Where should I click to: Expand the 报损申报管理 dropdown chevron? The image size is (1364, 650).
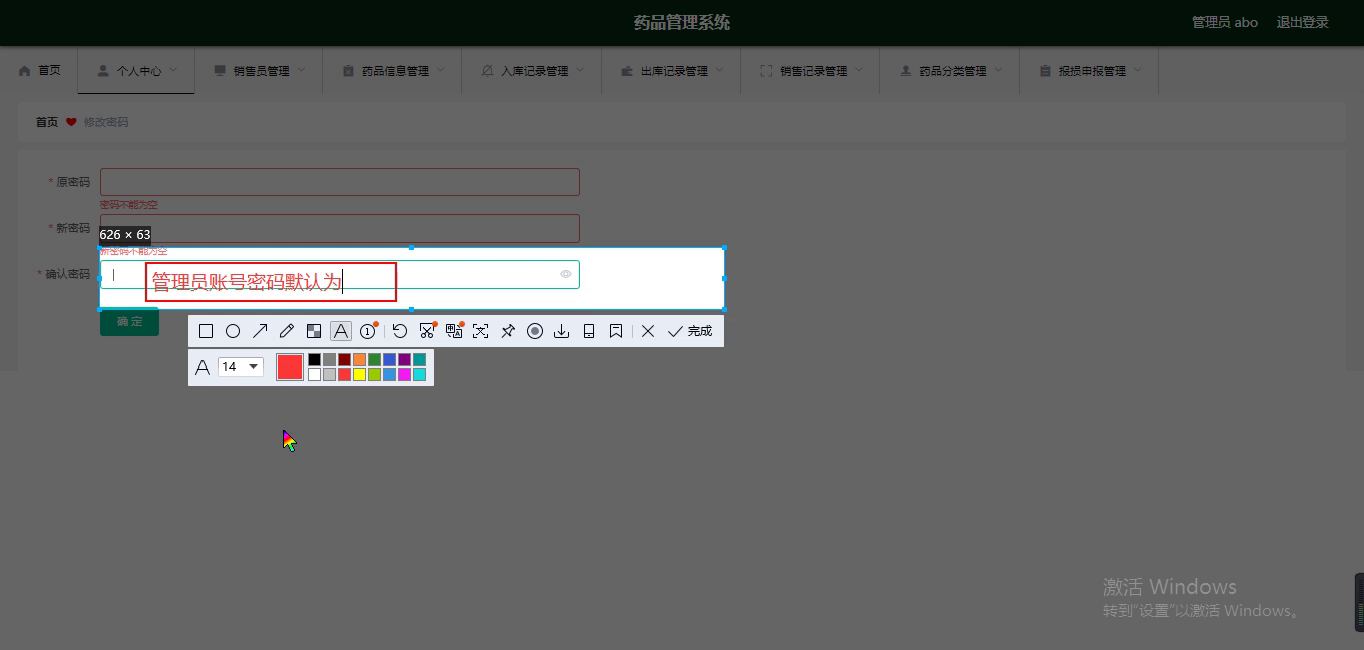click(1139, 70)
